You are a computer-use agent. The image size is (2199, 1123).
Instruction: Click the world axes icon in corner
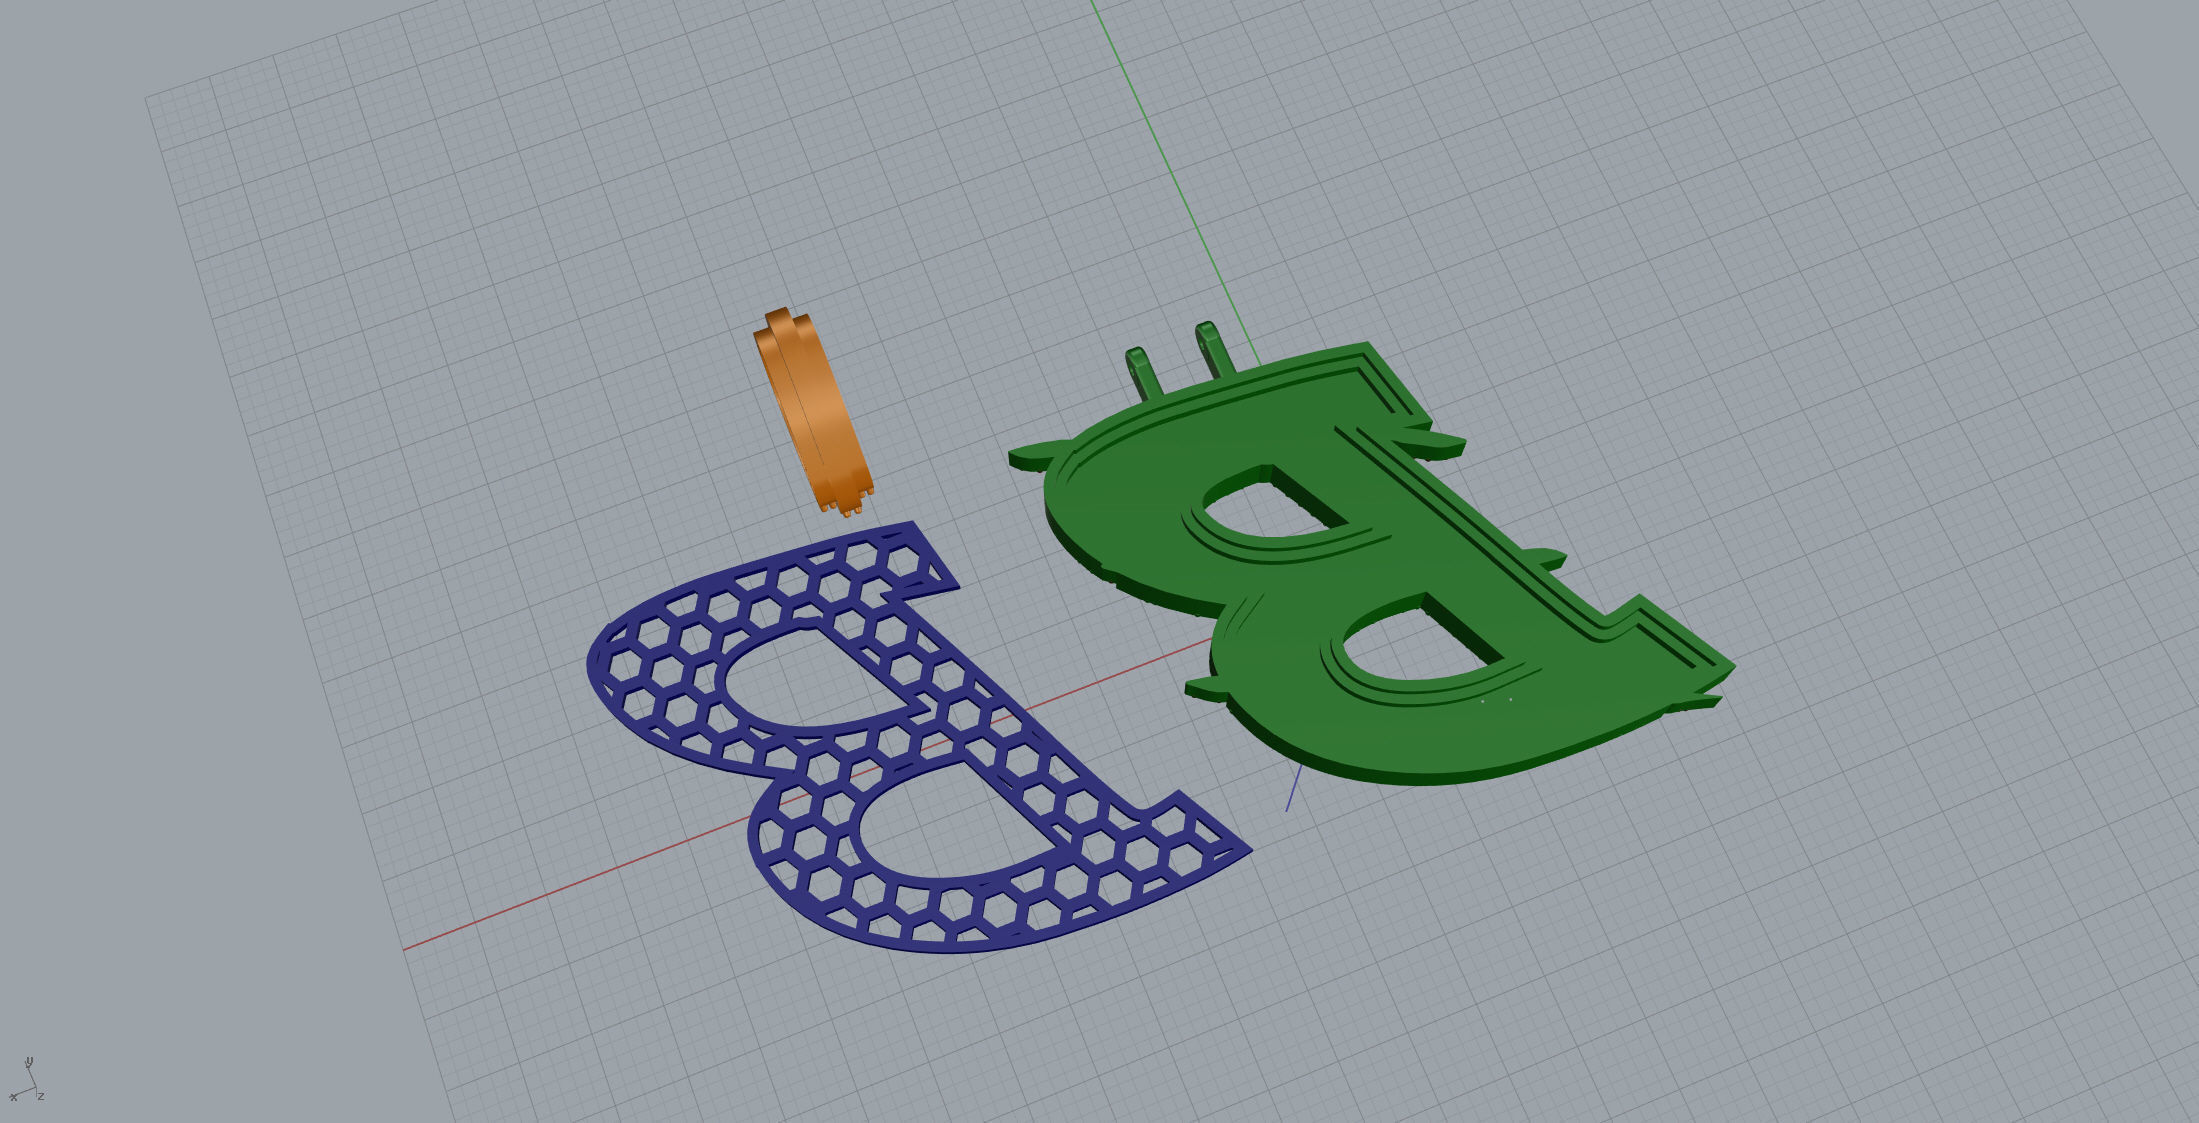coord(26,1080)
